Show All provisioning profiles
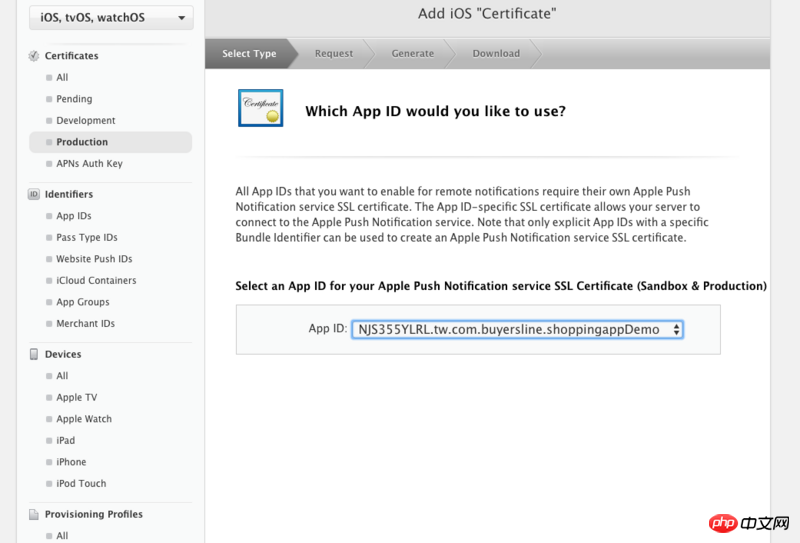Screen dimensions: 800x543 click(x=62, y=536)
